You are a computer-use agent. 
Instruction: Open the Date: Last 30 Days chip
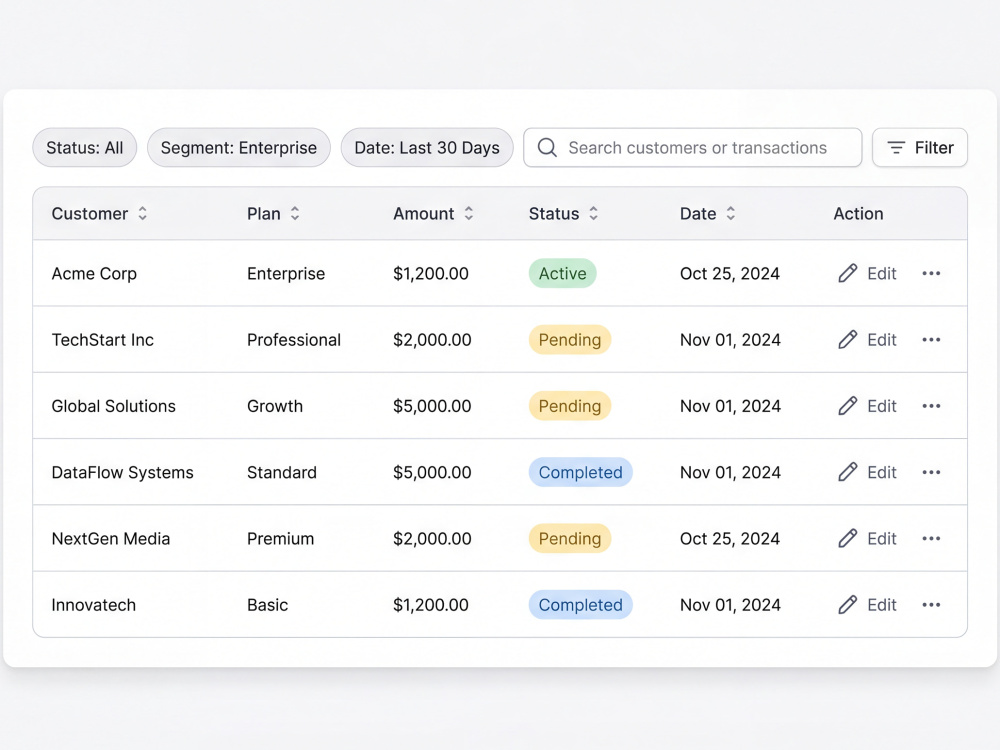coord(427,147)
